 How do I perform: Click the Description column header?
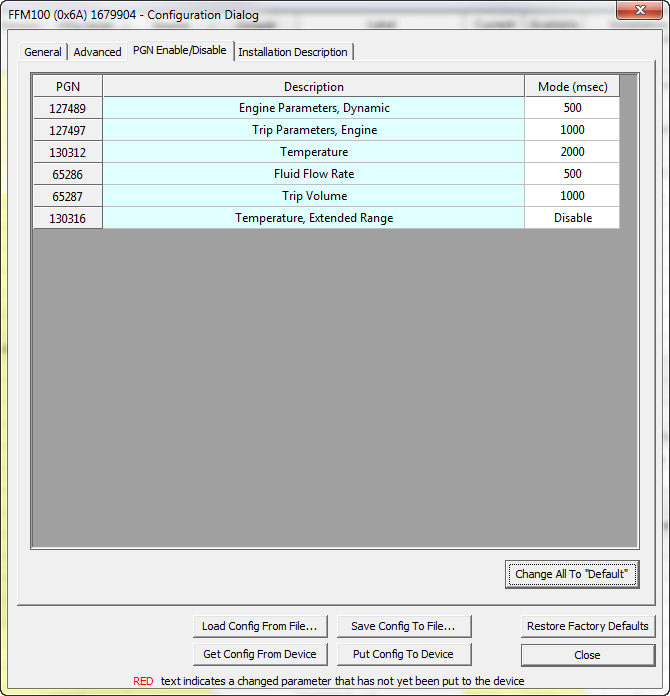point(313,87)
